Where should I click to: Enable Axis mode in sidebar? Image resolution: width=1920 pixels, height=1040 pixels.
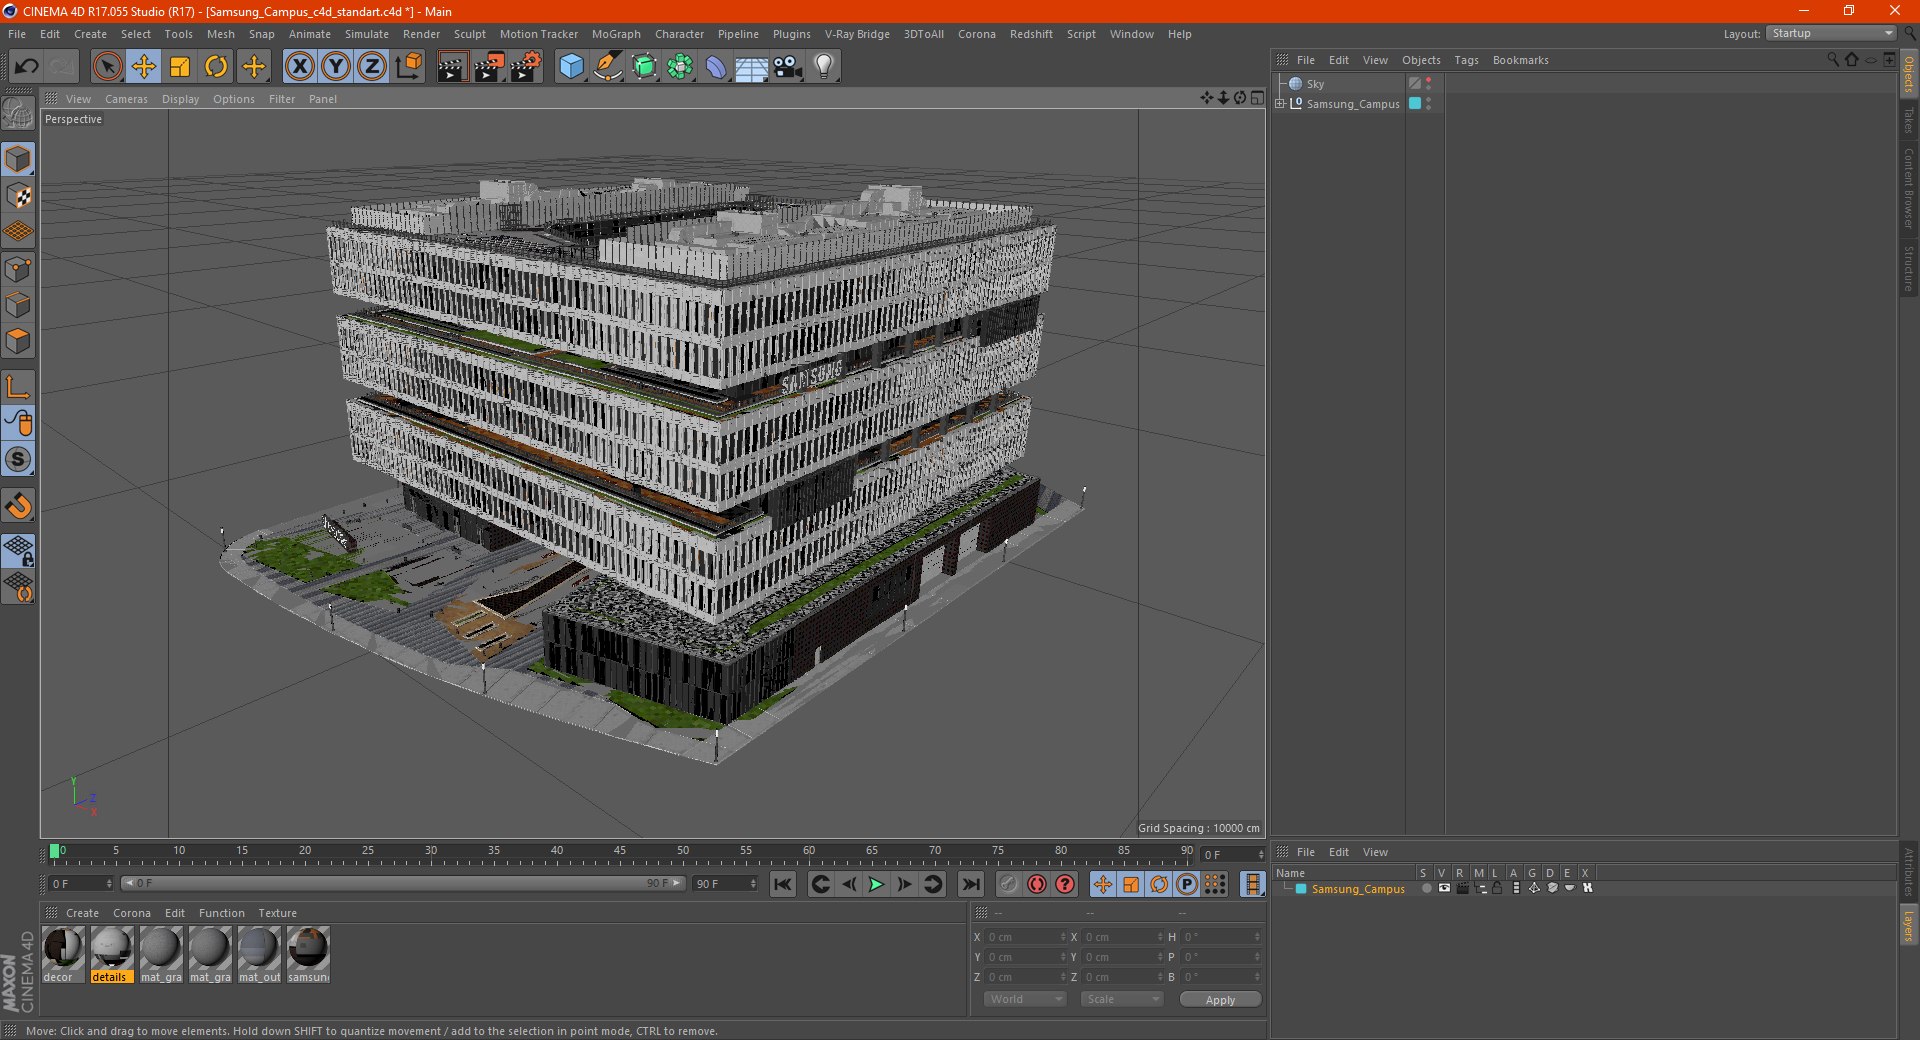coord(18,387)
